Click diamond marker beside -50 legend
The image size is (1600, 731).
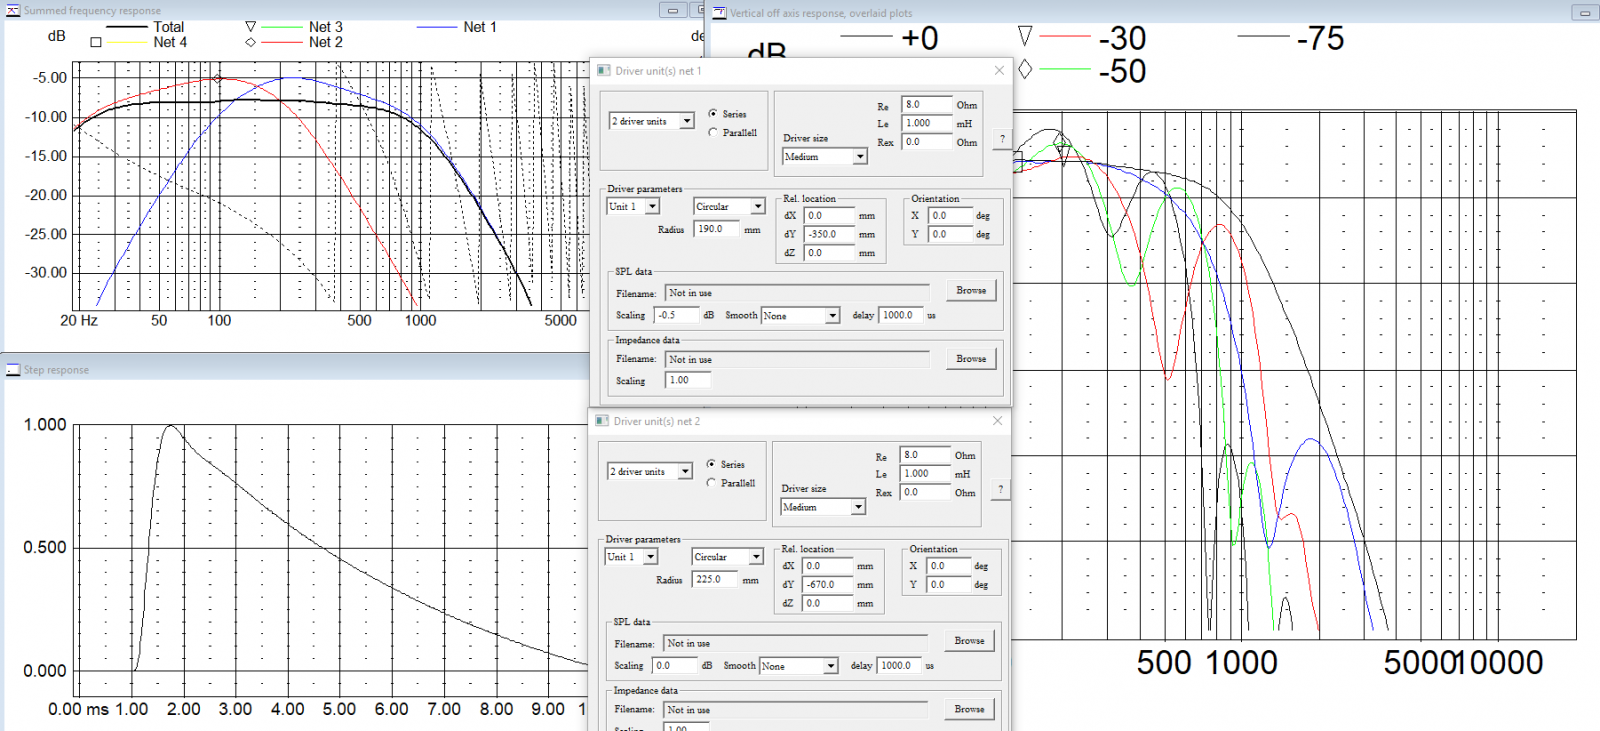1024,69
